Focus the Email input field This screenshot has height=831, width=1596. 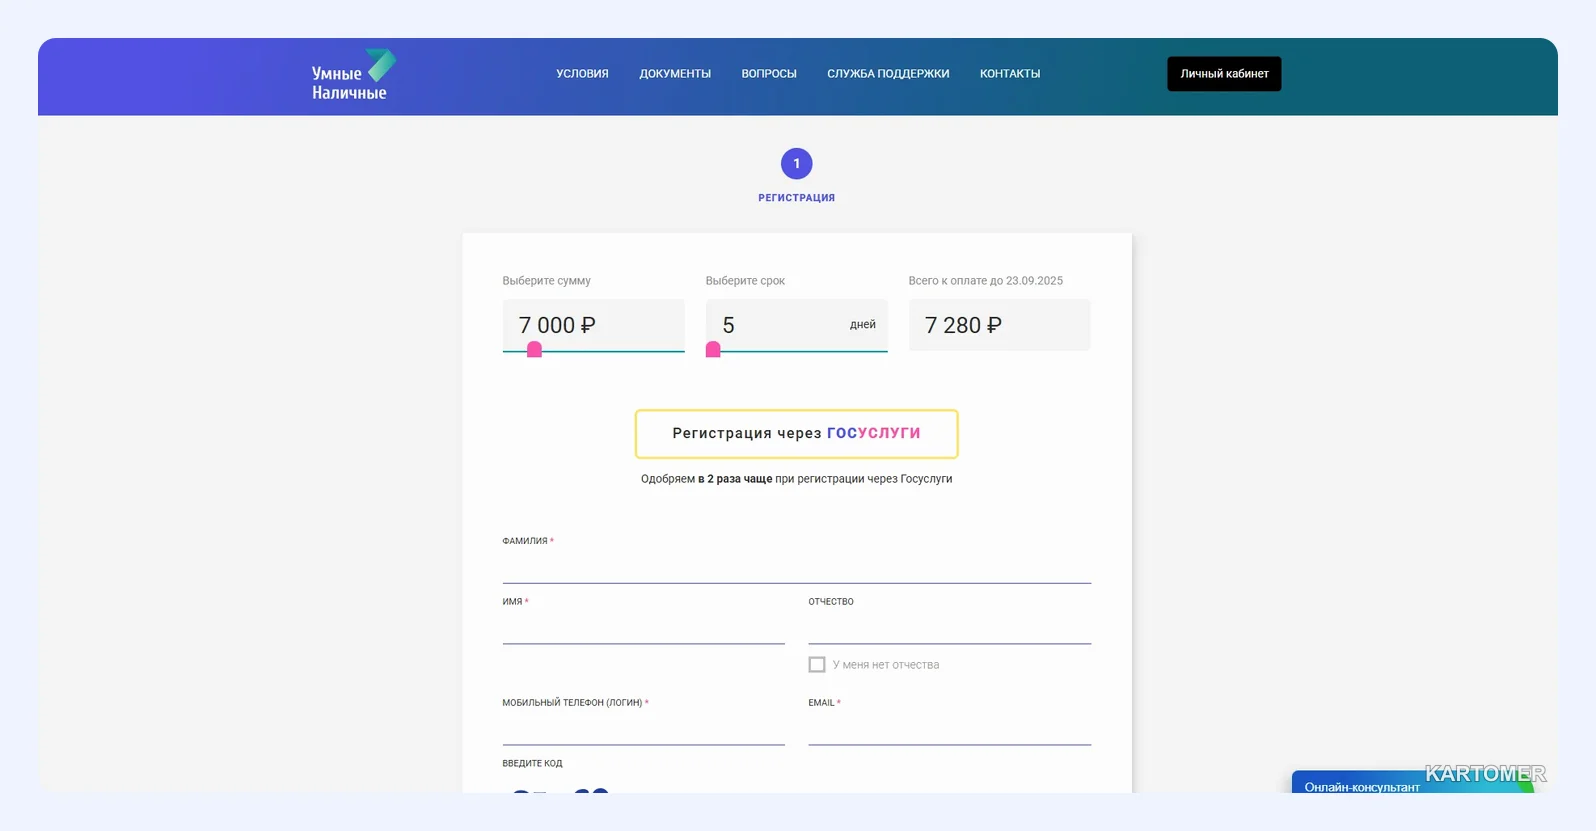coord(949,729)
